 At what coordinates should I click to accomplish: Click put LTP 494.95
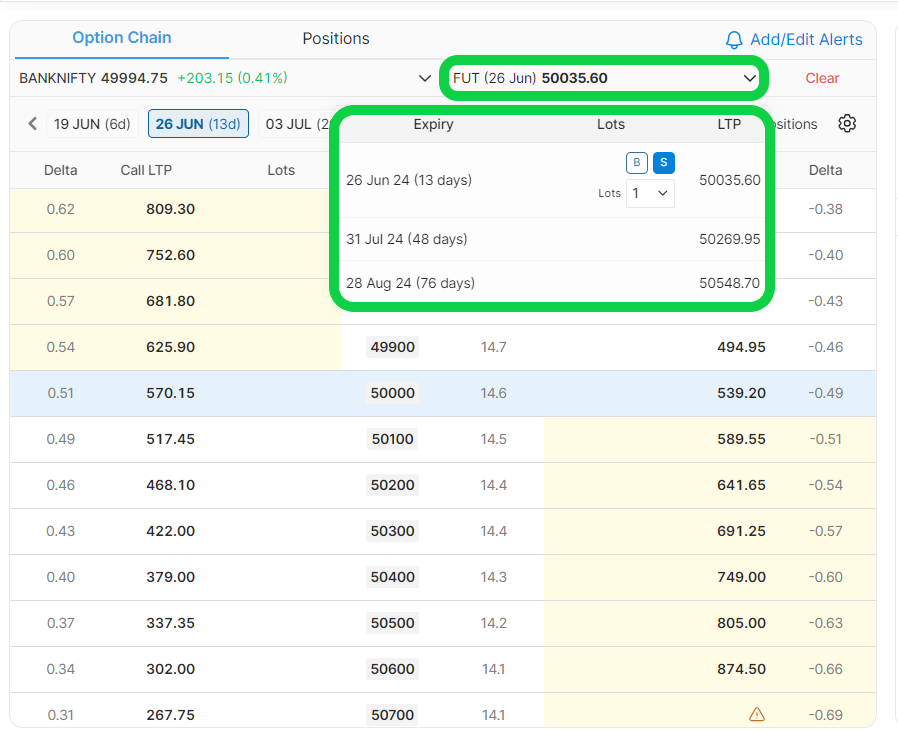pos(741,347)
